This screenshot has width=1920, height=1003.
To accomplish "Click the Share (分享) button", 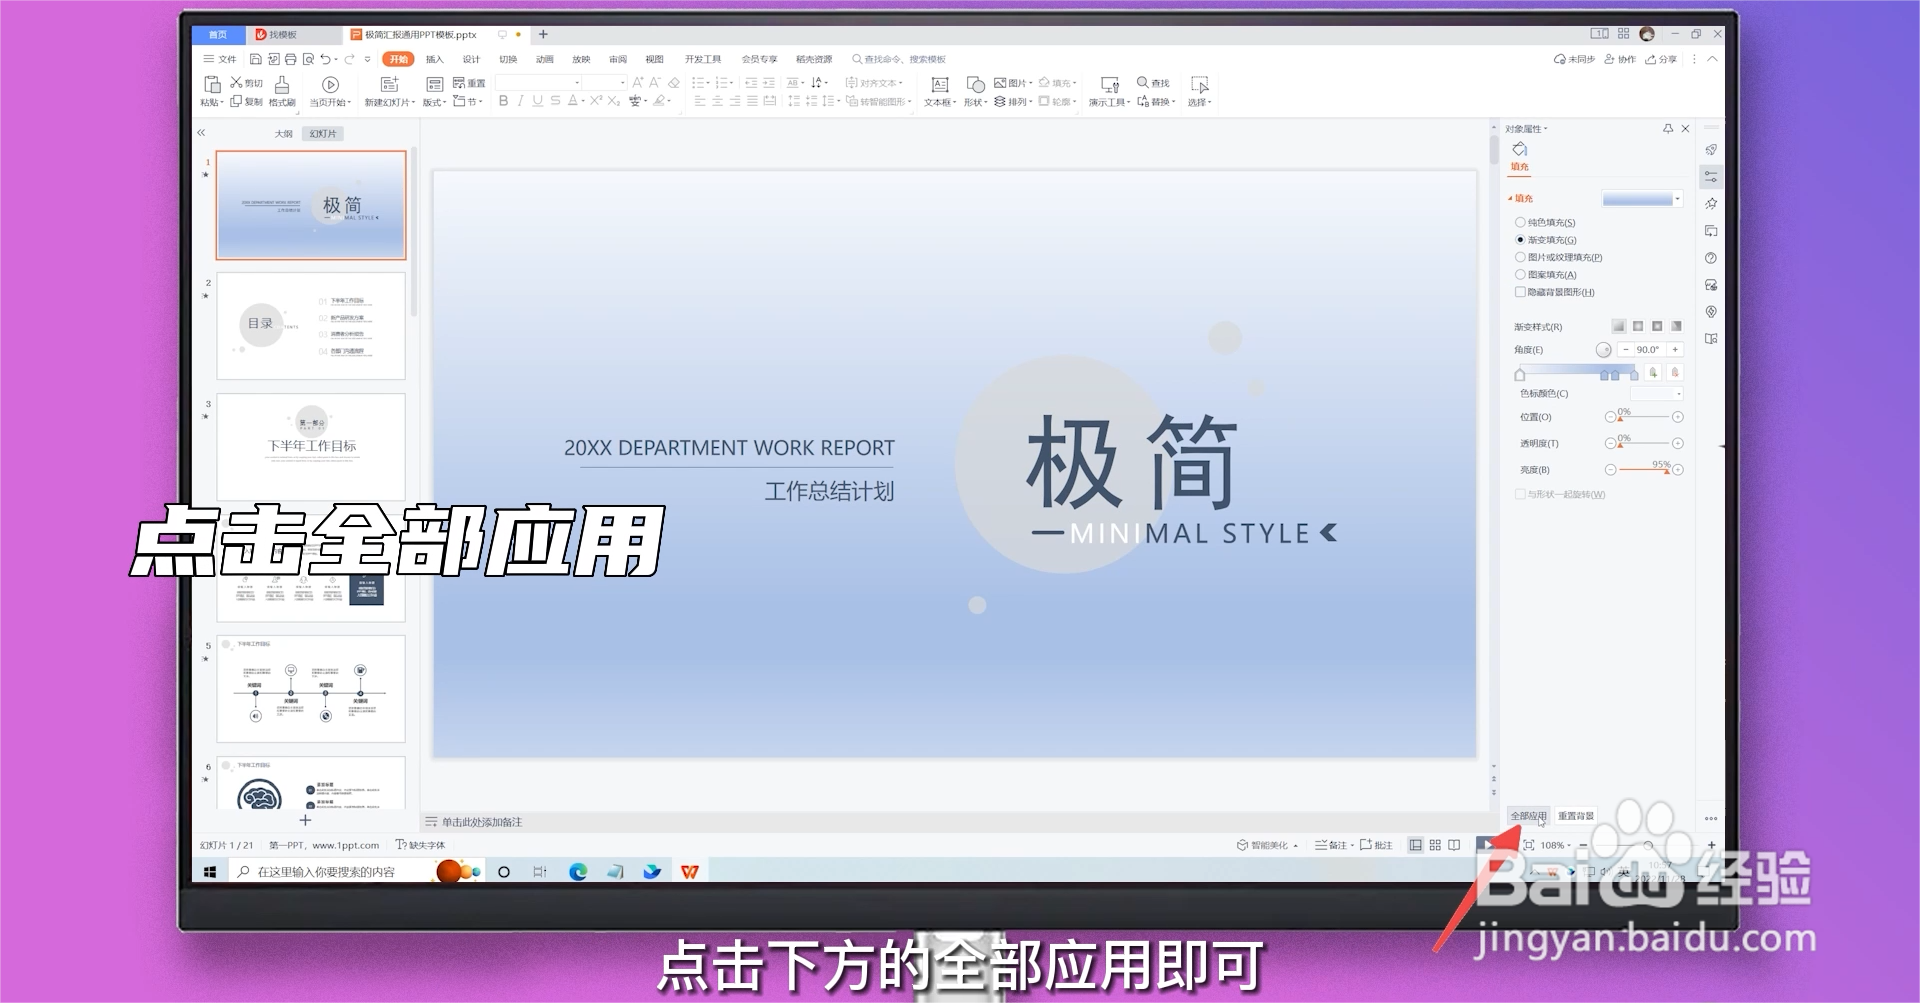I will 1662,60.
